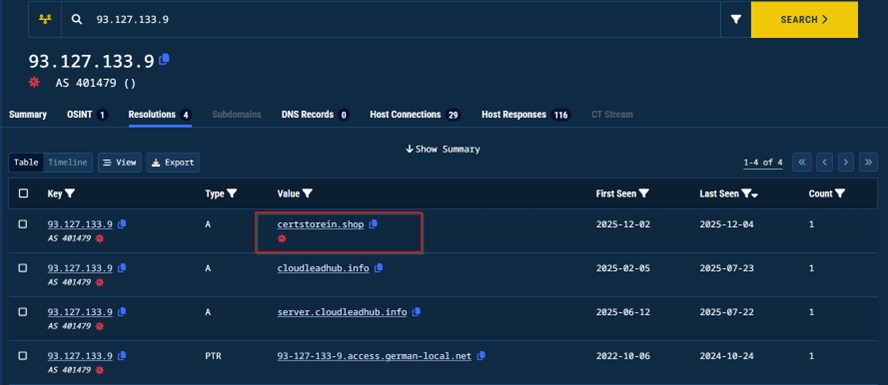Go to the previous results page
Screen dimensions: 888x385
[824, 162]
